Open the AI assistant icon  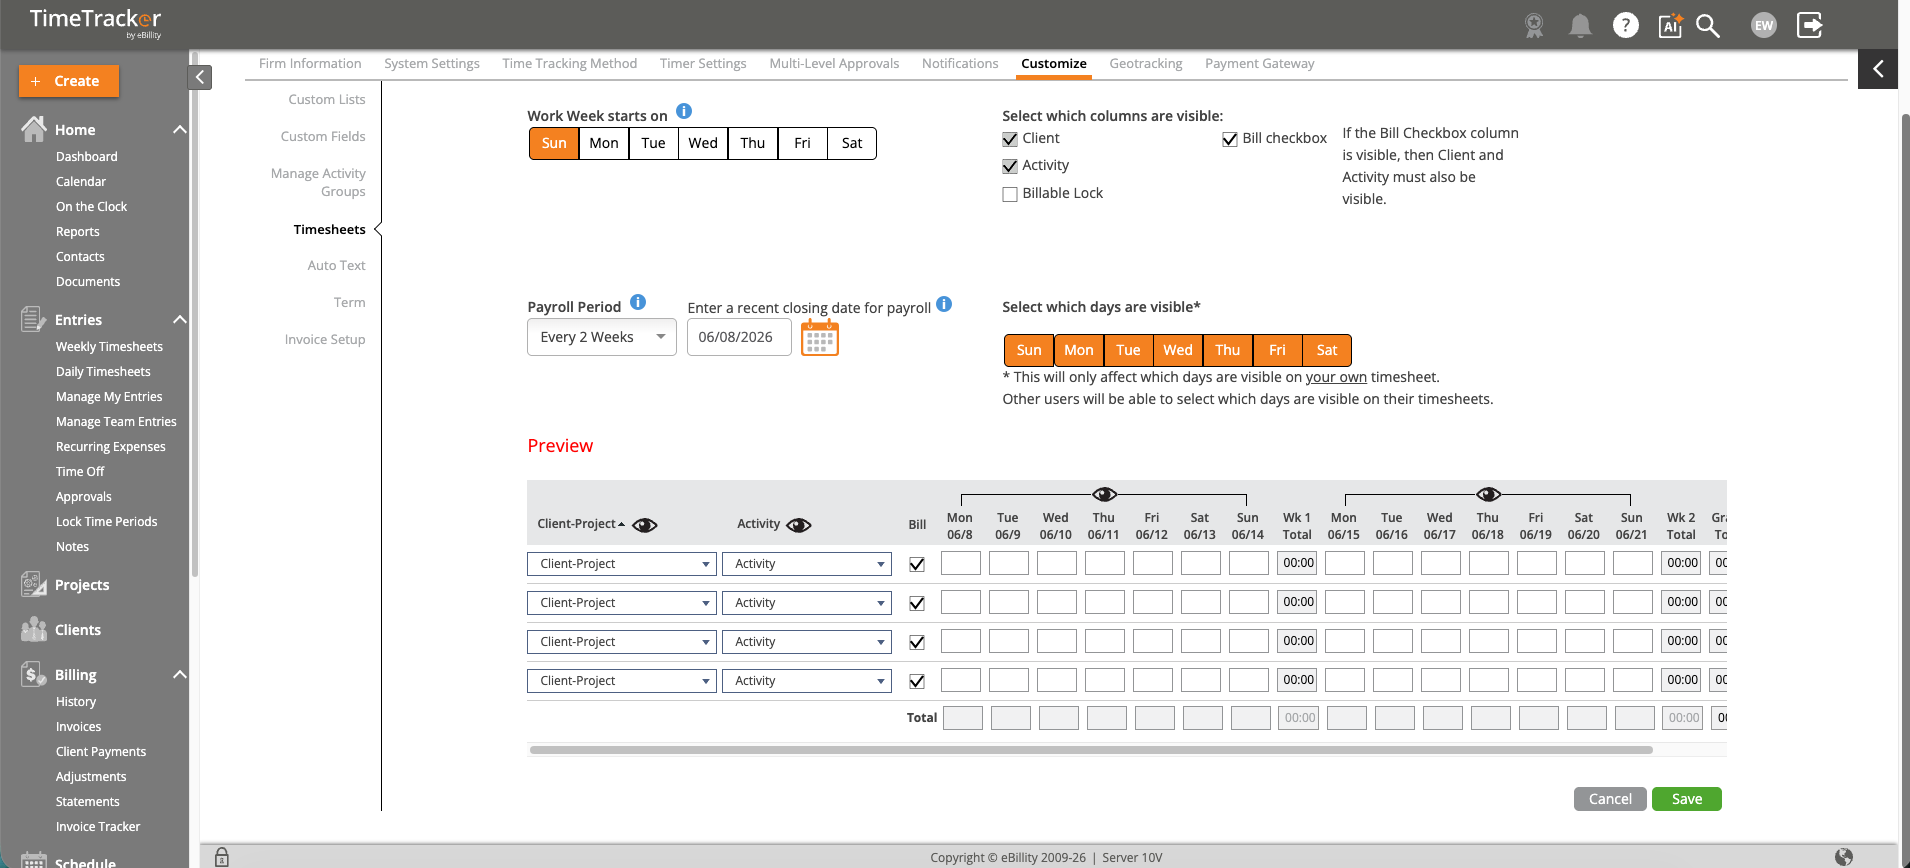click(x=1670, y=25)
